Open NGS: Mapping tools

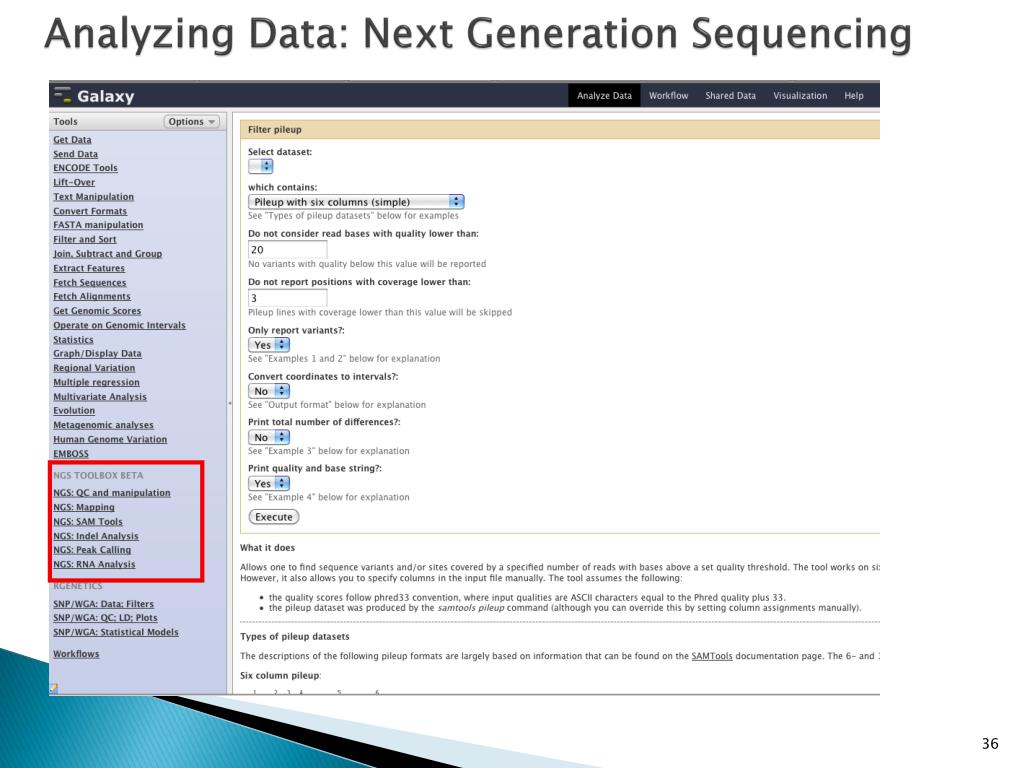(x=84, y=507)
